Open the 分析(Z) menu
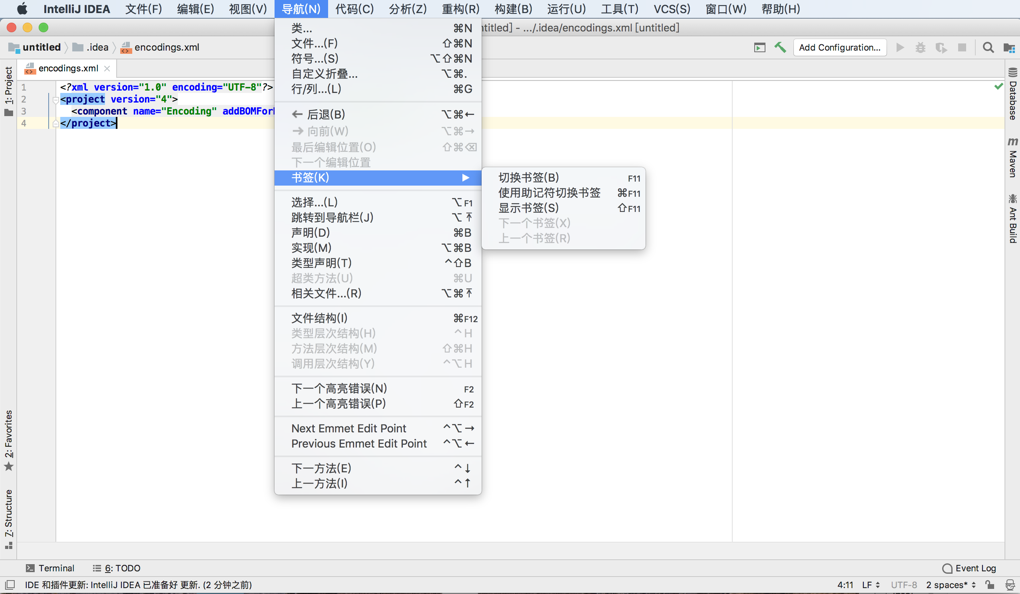1020x594 pixels. pos(408,9)
